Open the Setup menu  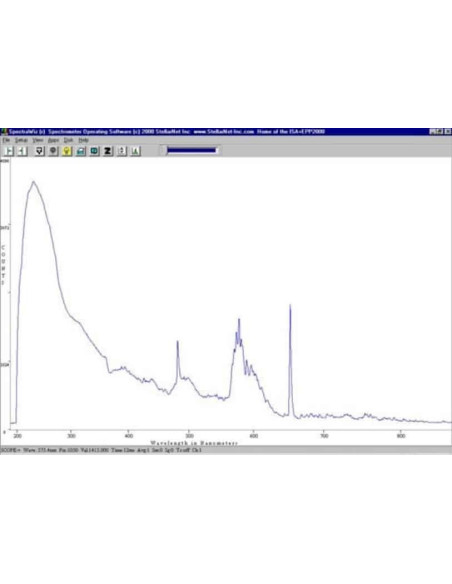tap(21, 140)
